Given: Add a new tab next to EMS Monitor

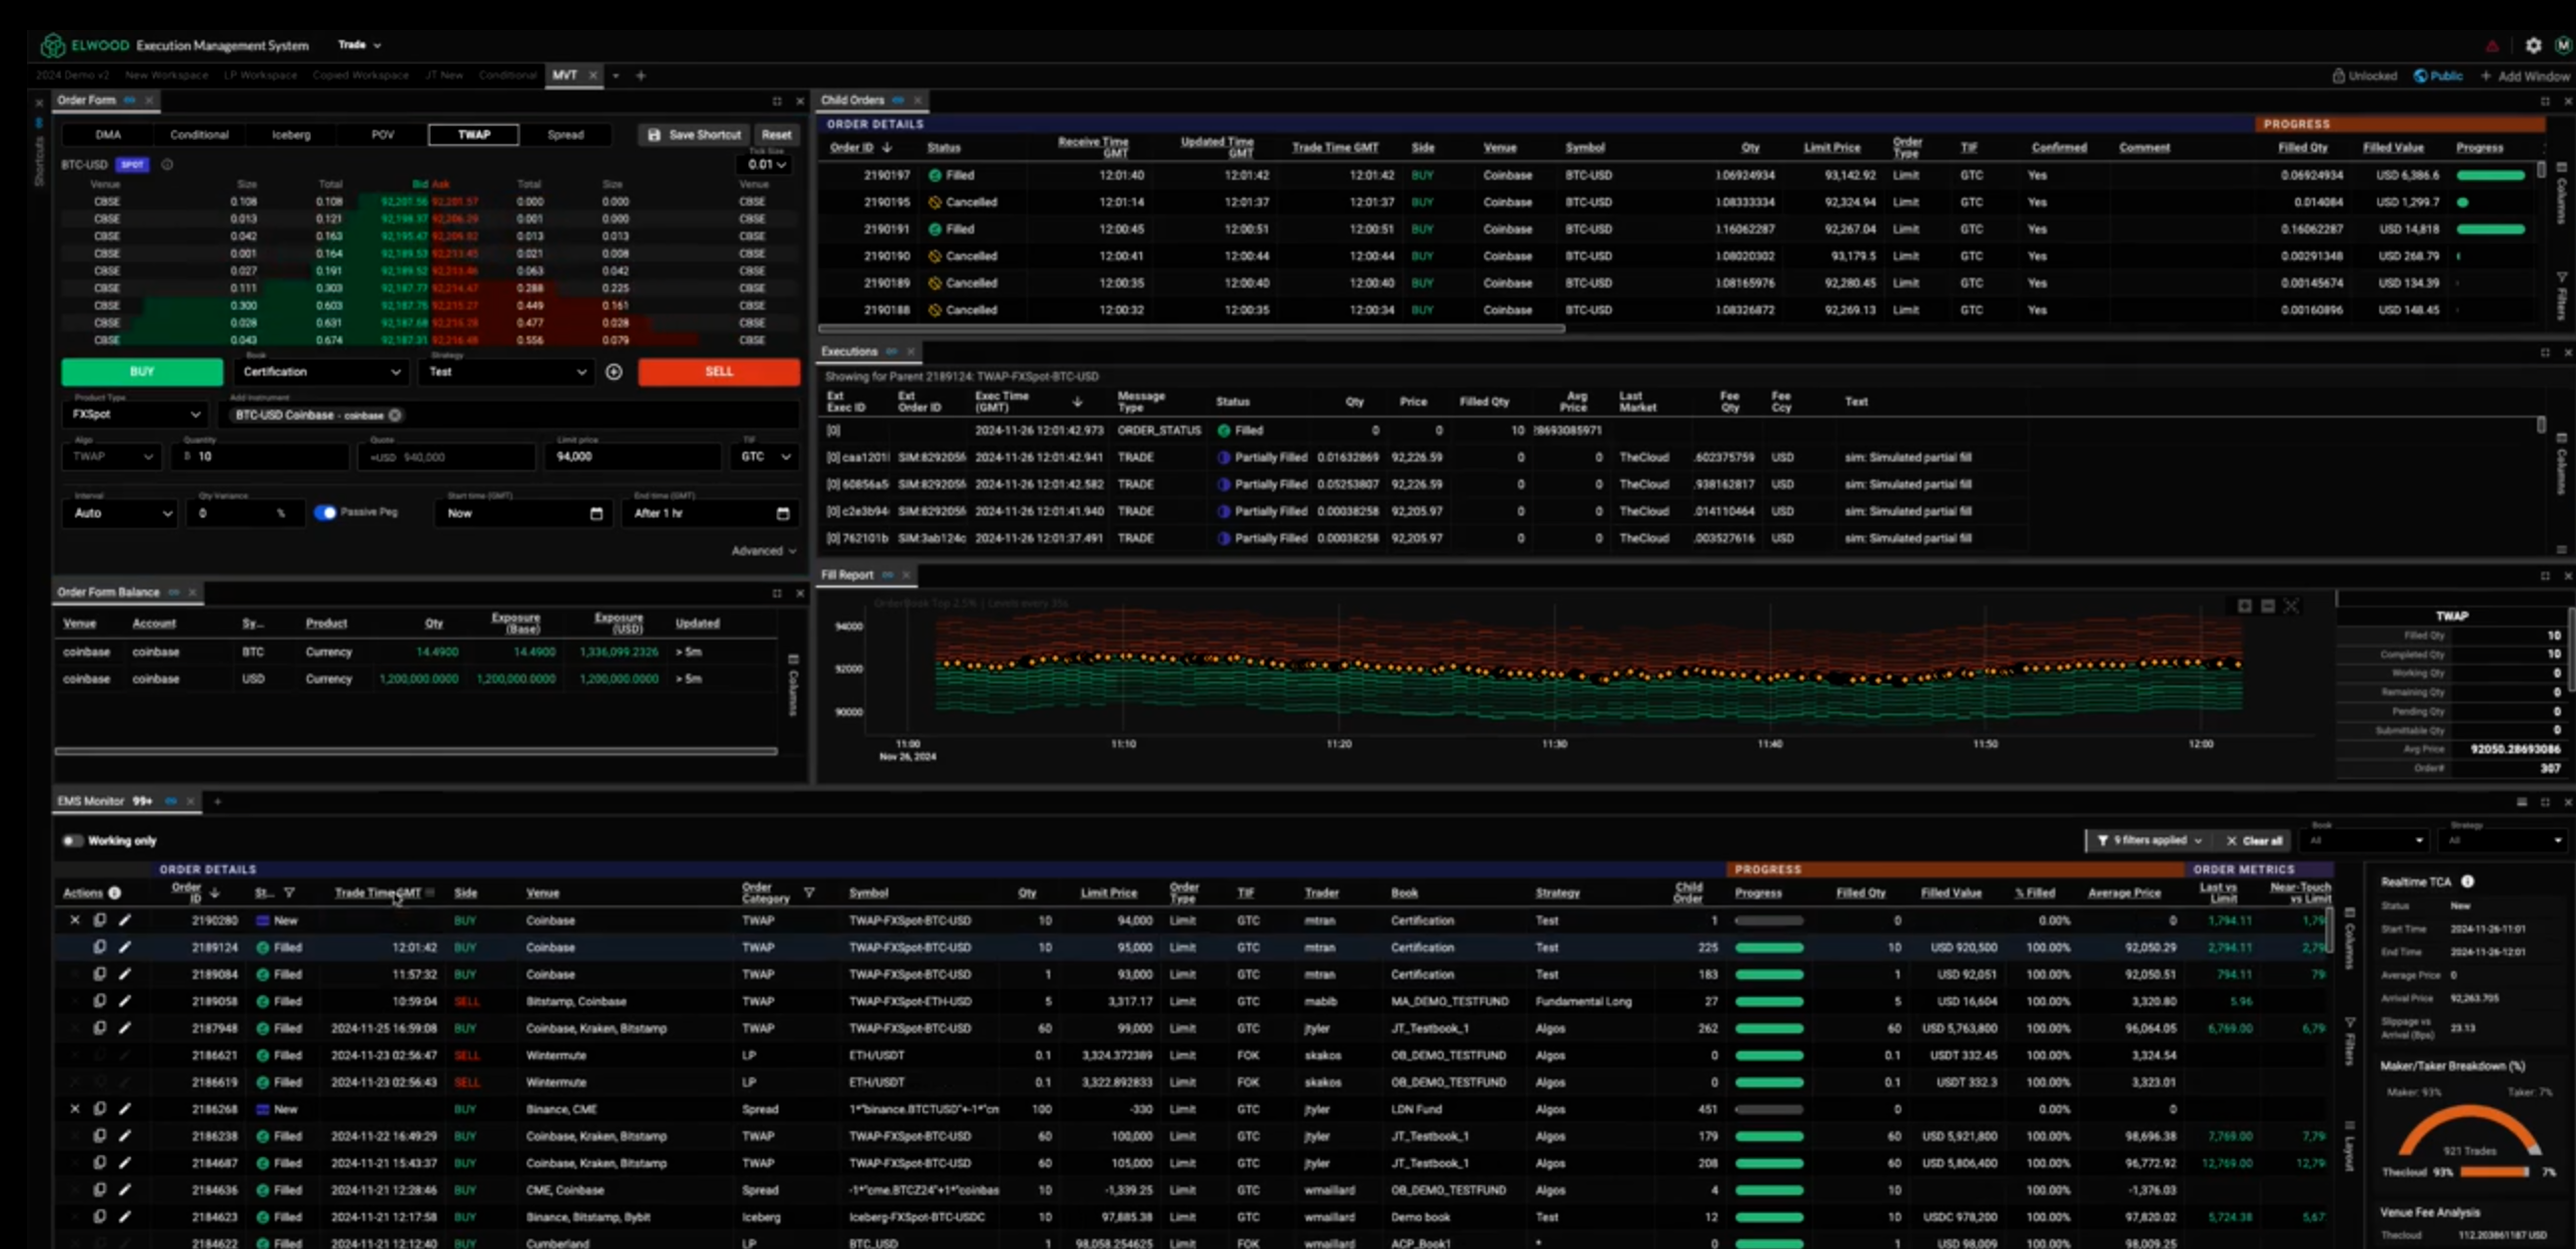Looking at the screenshot, I should pos(217,801).
